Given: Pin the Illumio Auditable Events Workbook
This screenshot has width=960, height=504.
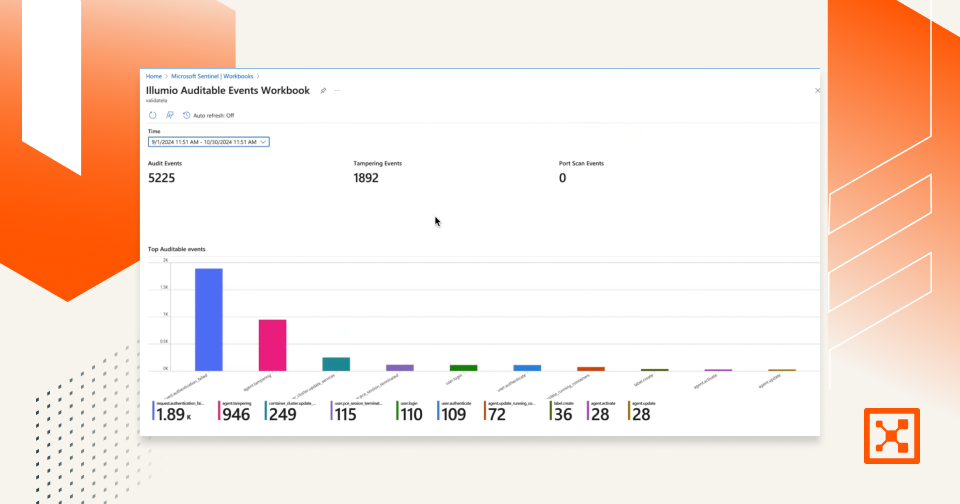Looking at the screenshot, I should click(x=323, y=91).
